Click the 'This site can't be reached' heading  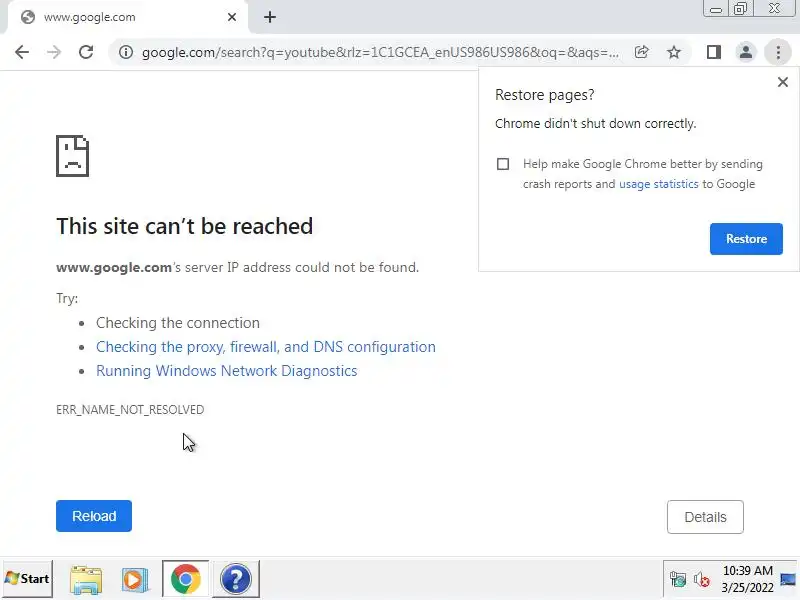click(185, 227)
